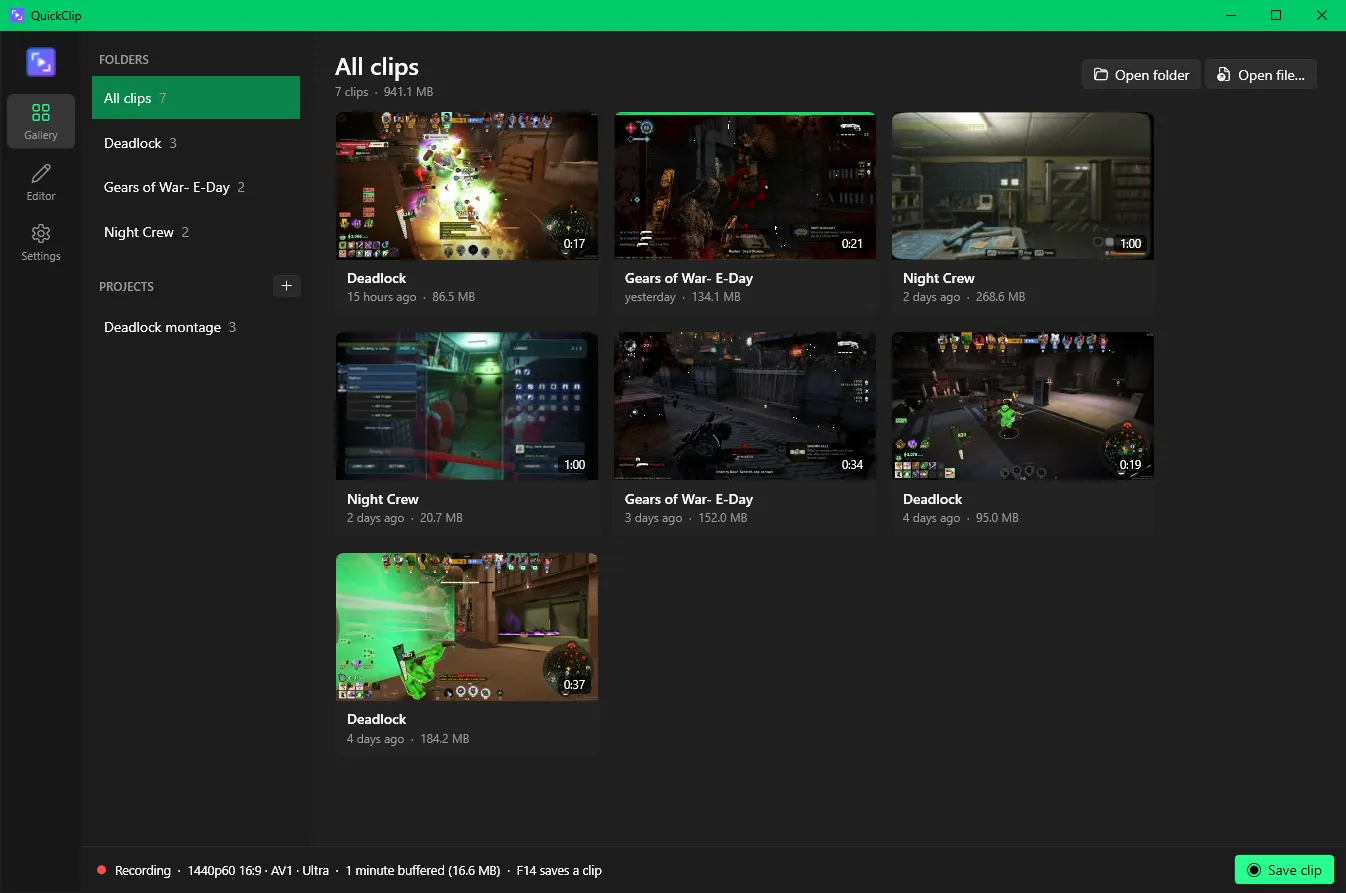Open the 0:17 Deadlock clip thumbnail
1346x893 pixels.
(x=467, y=186)
